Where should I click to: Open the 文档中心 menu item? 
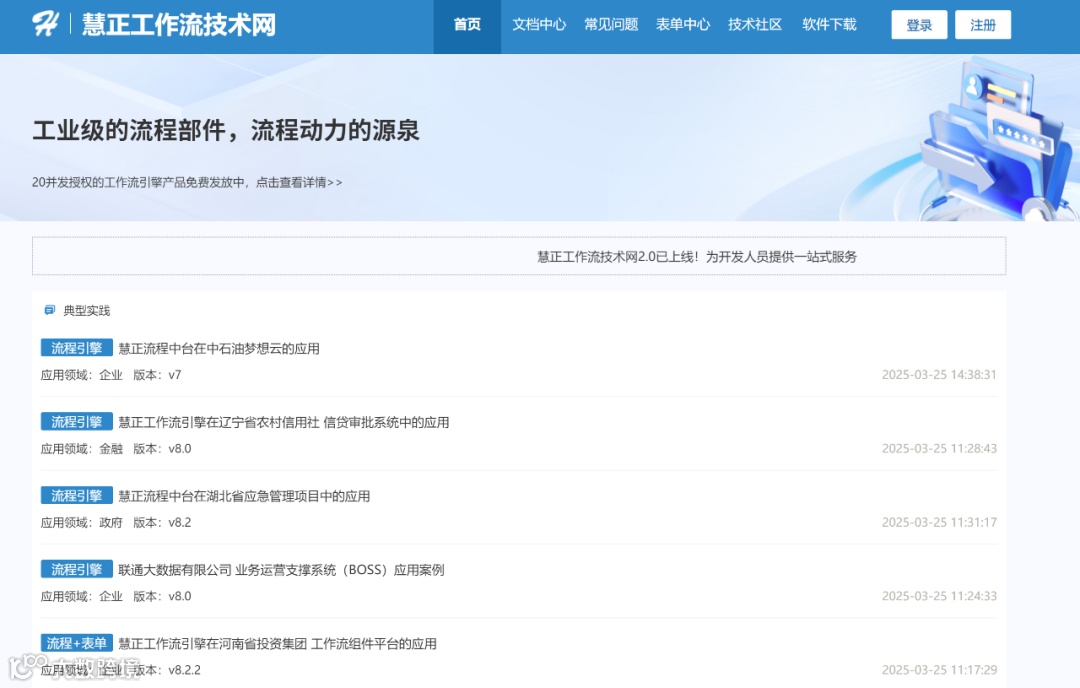pyautogui.click(x=539, y=25)
